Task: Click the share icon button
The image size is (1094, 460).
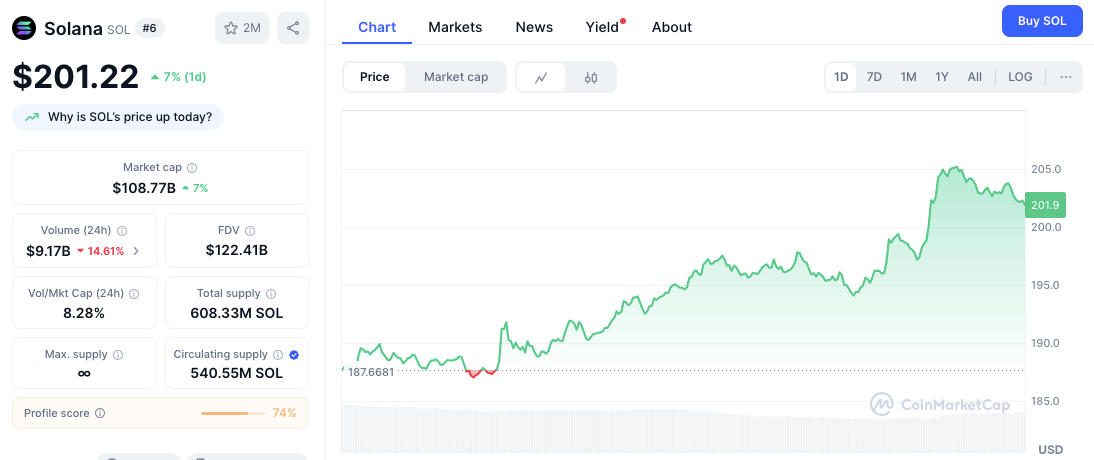Action: click(x=293, y=28)
